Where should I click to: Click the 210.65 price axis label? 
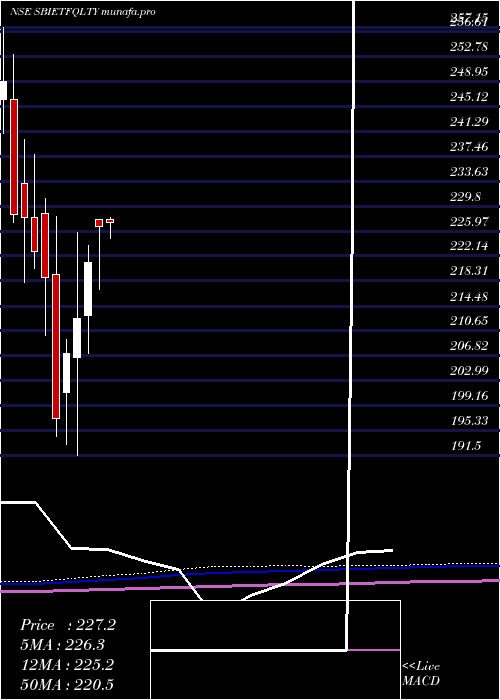[x=469, y=321]
